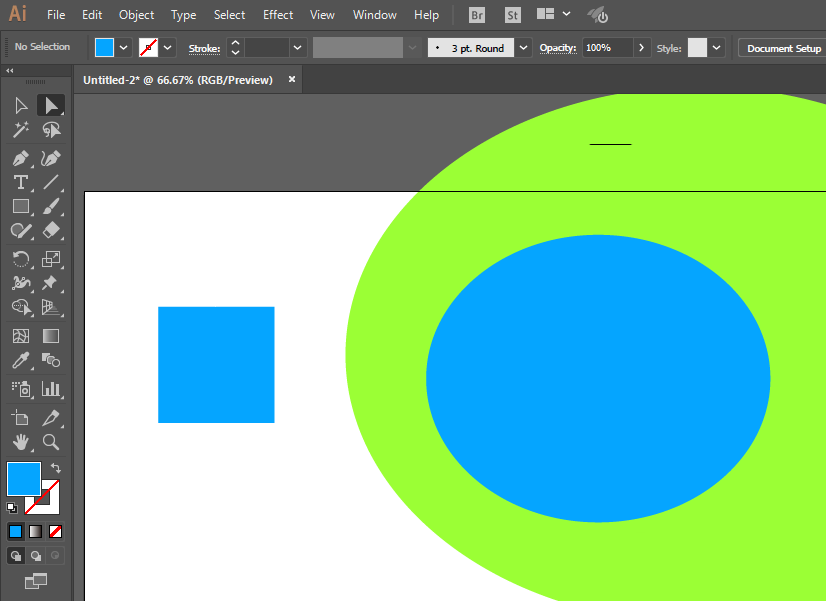Switch to the Untitled-2 document tab

(178, 80)
